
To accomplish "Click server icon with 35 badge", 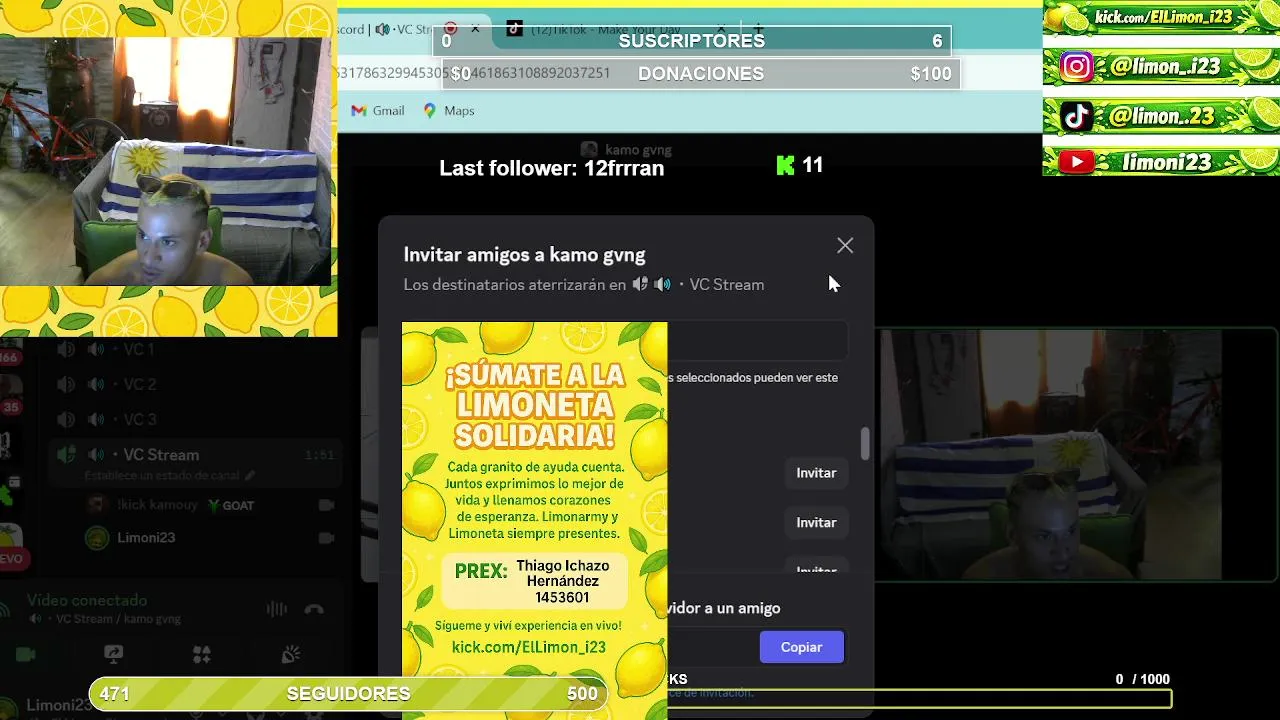I will [10, 390].
